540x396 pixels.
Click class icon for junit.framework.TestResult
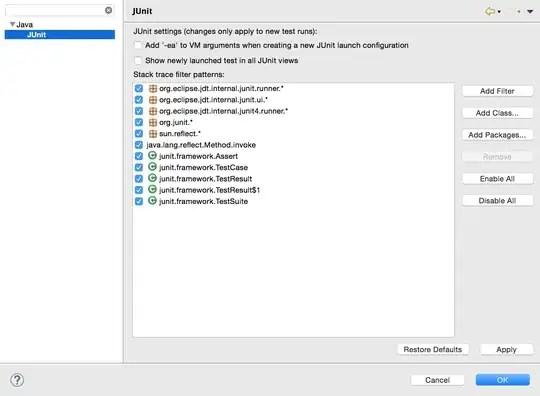pos(152,178)
